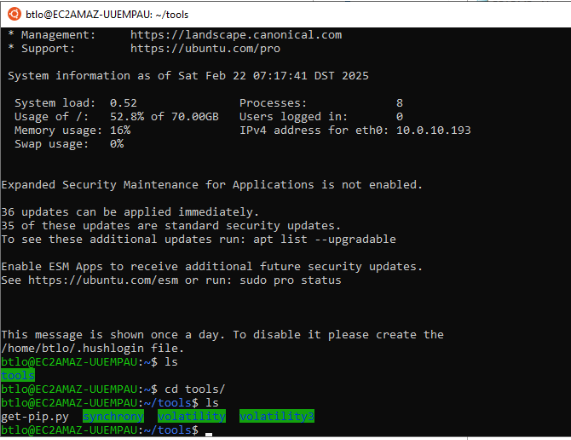The width and height of the screenshot is (571, 440).
Task: Select the volatility3 directory entry
Action: click(277, 416)
